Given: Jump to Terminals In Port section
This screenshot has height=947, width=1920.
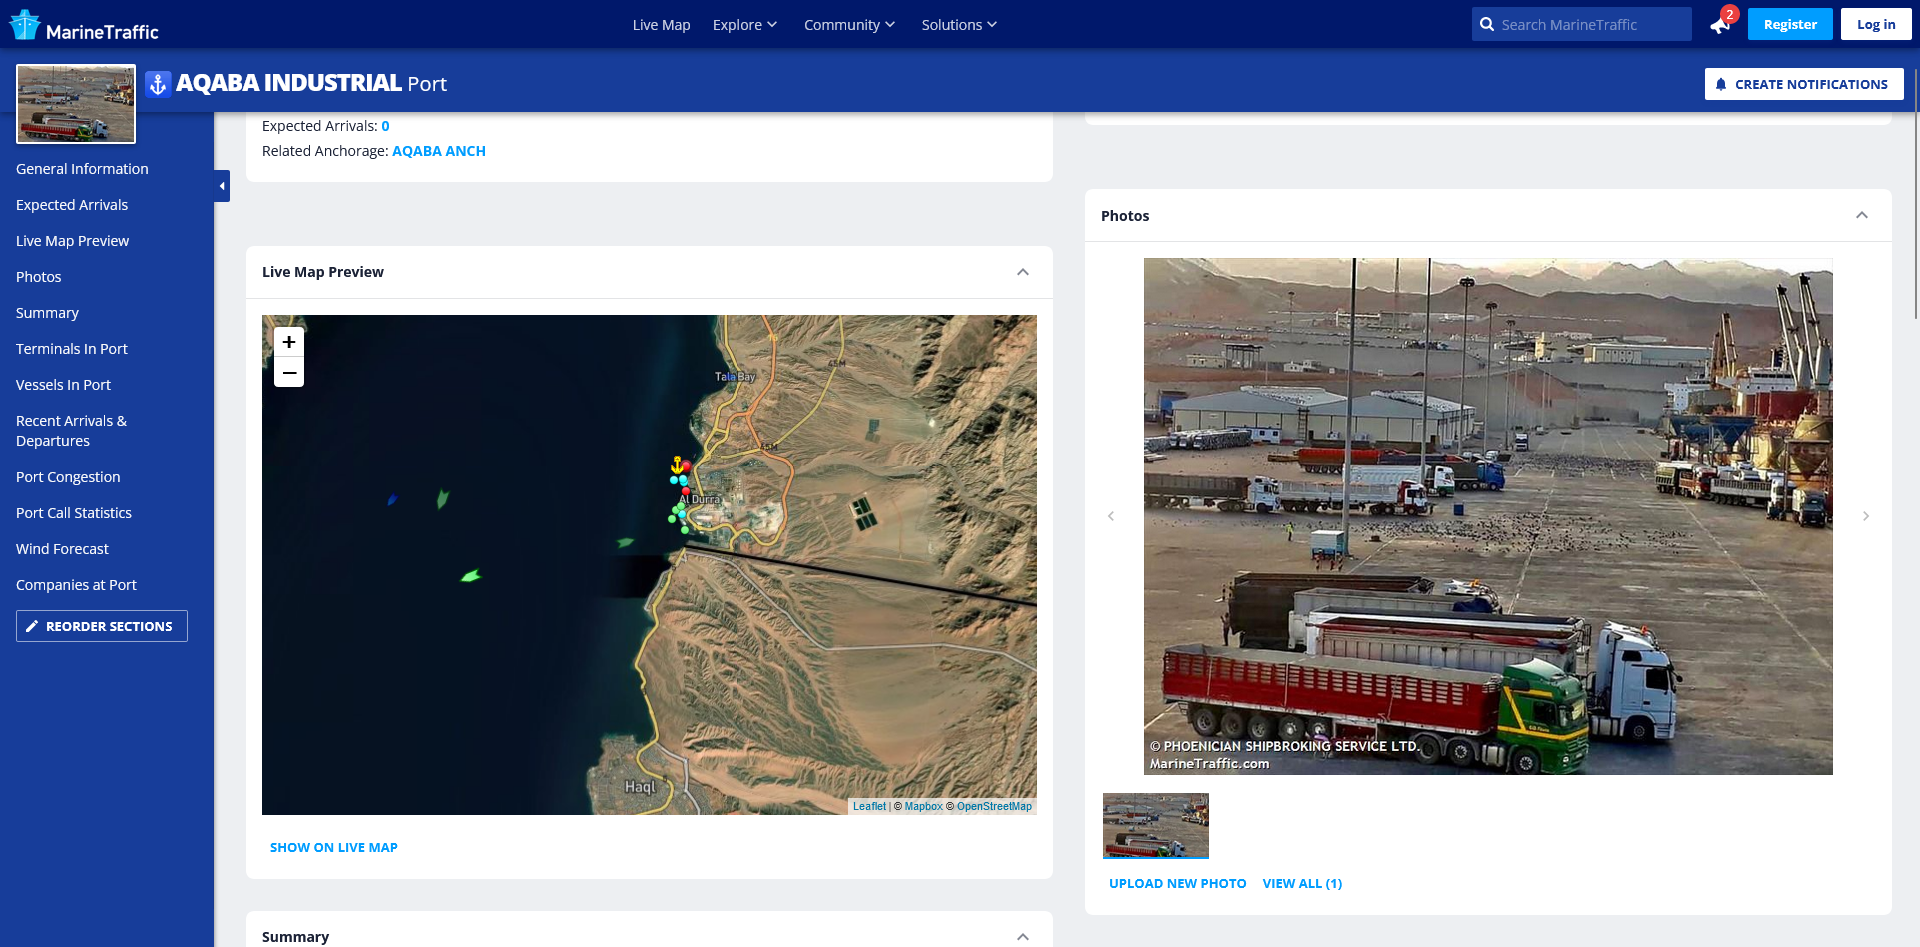Looking at the screenshot, I should click(x=72, y=349).
